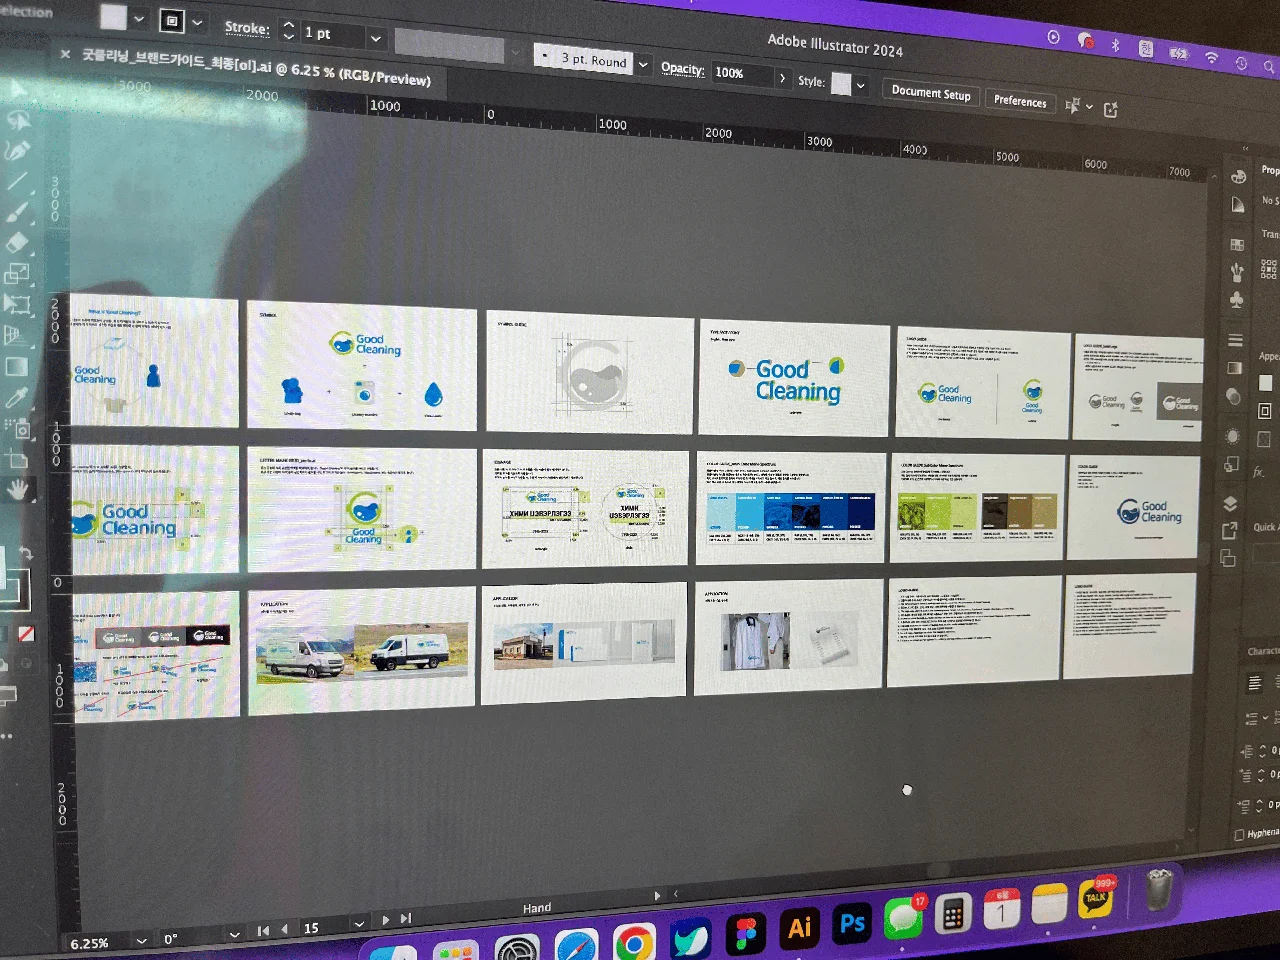The height and width of the screenshot is (960, 1280).
Task: Open the Layers panel icon
Action: [x=1231, y=503]
